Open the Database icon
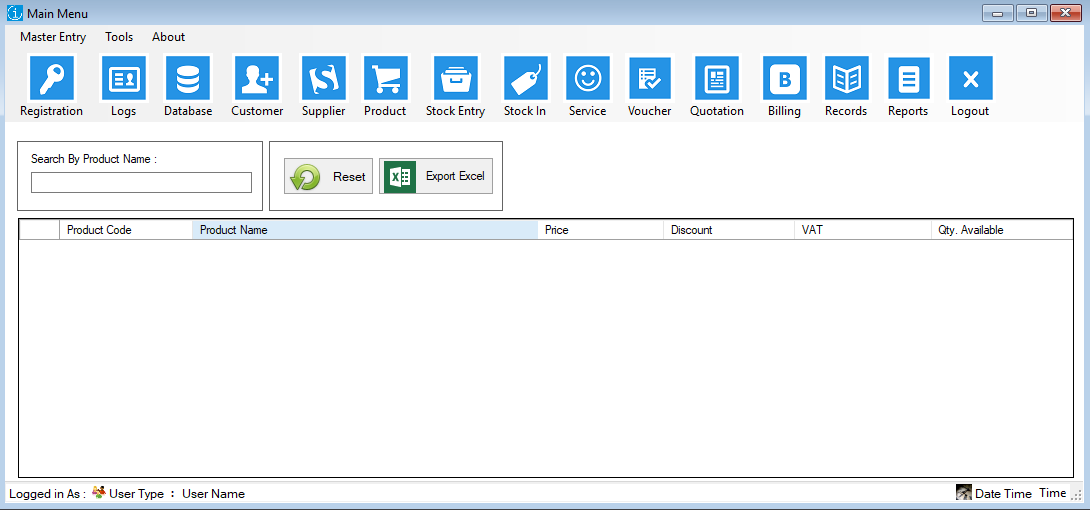Screen dimensions: 1090x510 click(188, 78)
